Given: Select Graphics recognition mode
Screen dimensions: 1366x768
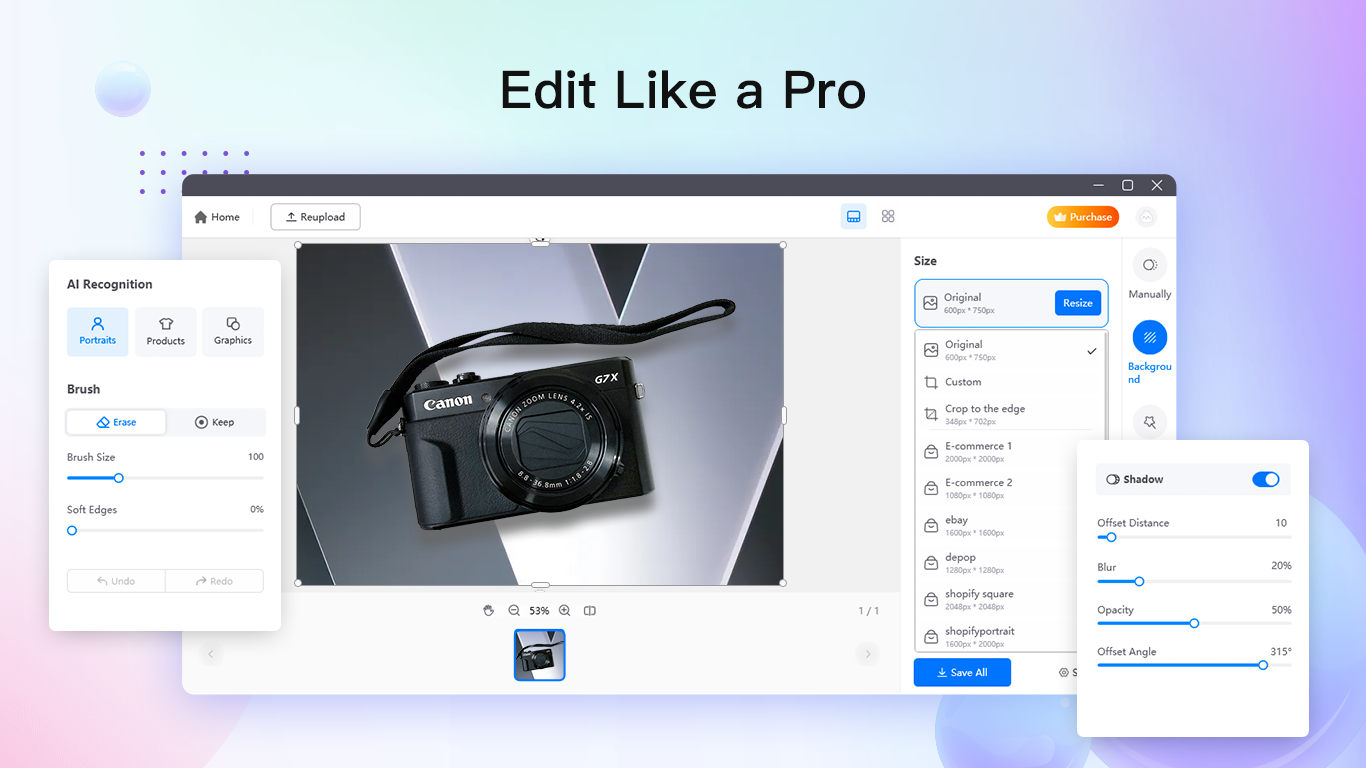Looking at the screenshot, I should [x=233, y=332].
